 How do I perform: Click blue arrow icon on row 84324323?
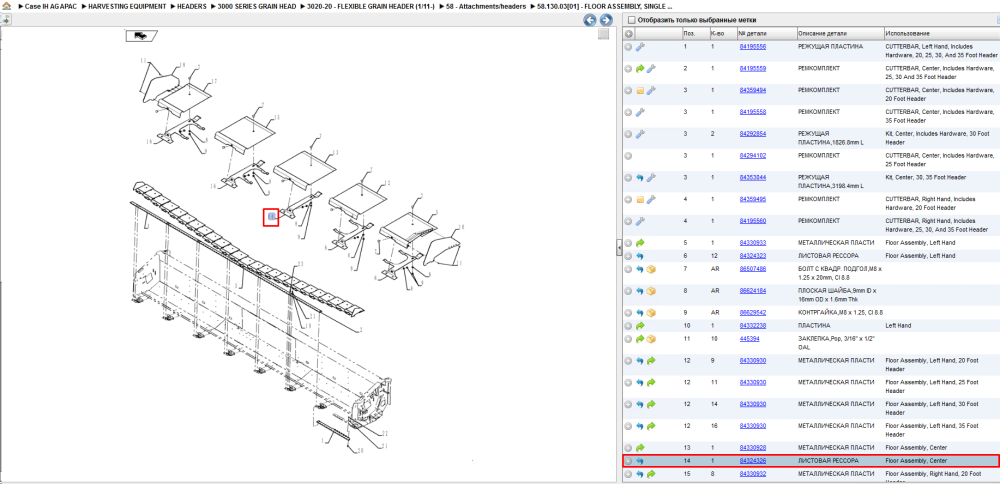coord(640,256)
